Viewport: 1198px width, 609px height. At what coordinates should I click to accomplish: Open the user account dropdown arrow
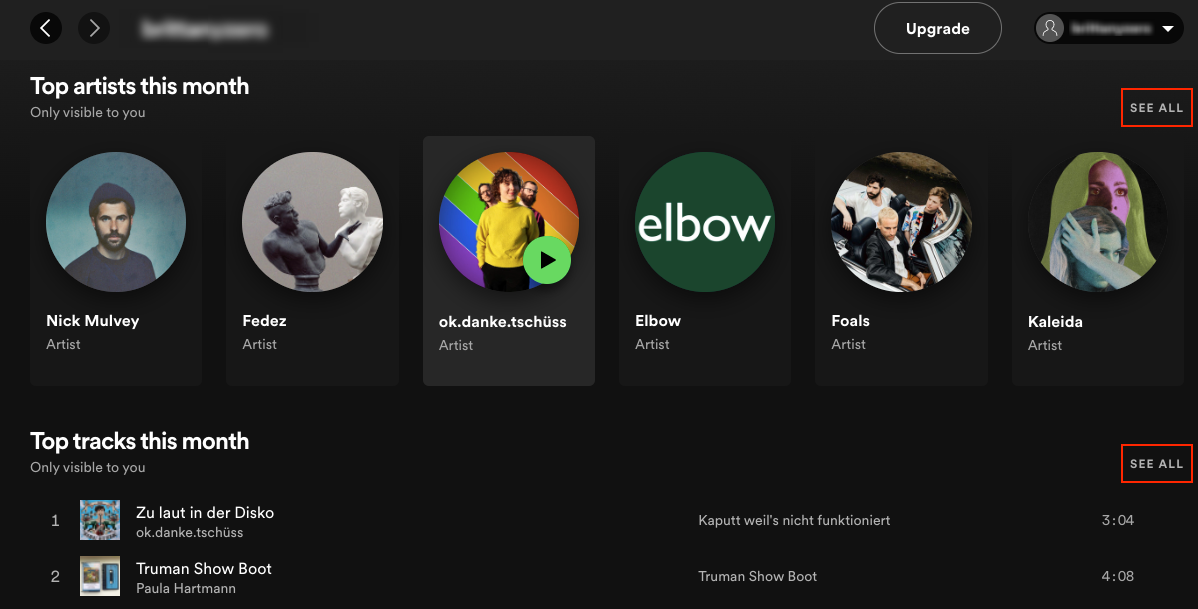pyautogui.click(x=1167, y=28)
